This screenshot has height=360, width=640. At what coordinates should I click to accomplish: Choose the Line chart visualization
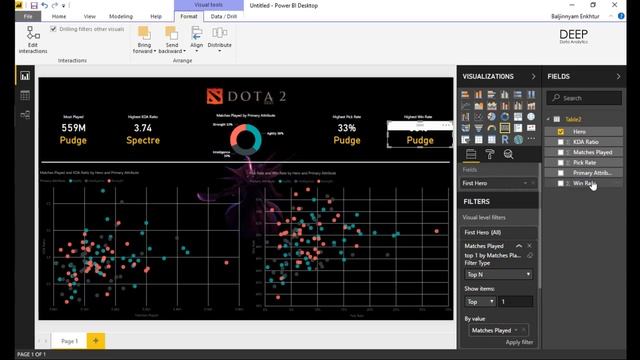pyautogui.click(x=465, y=106)
